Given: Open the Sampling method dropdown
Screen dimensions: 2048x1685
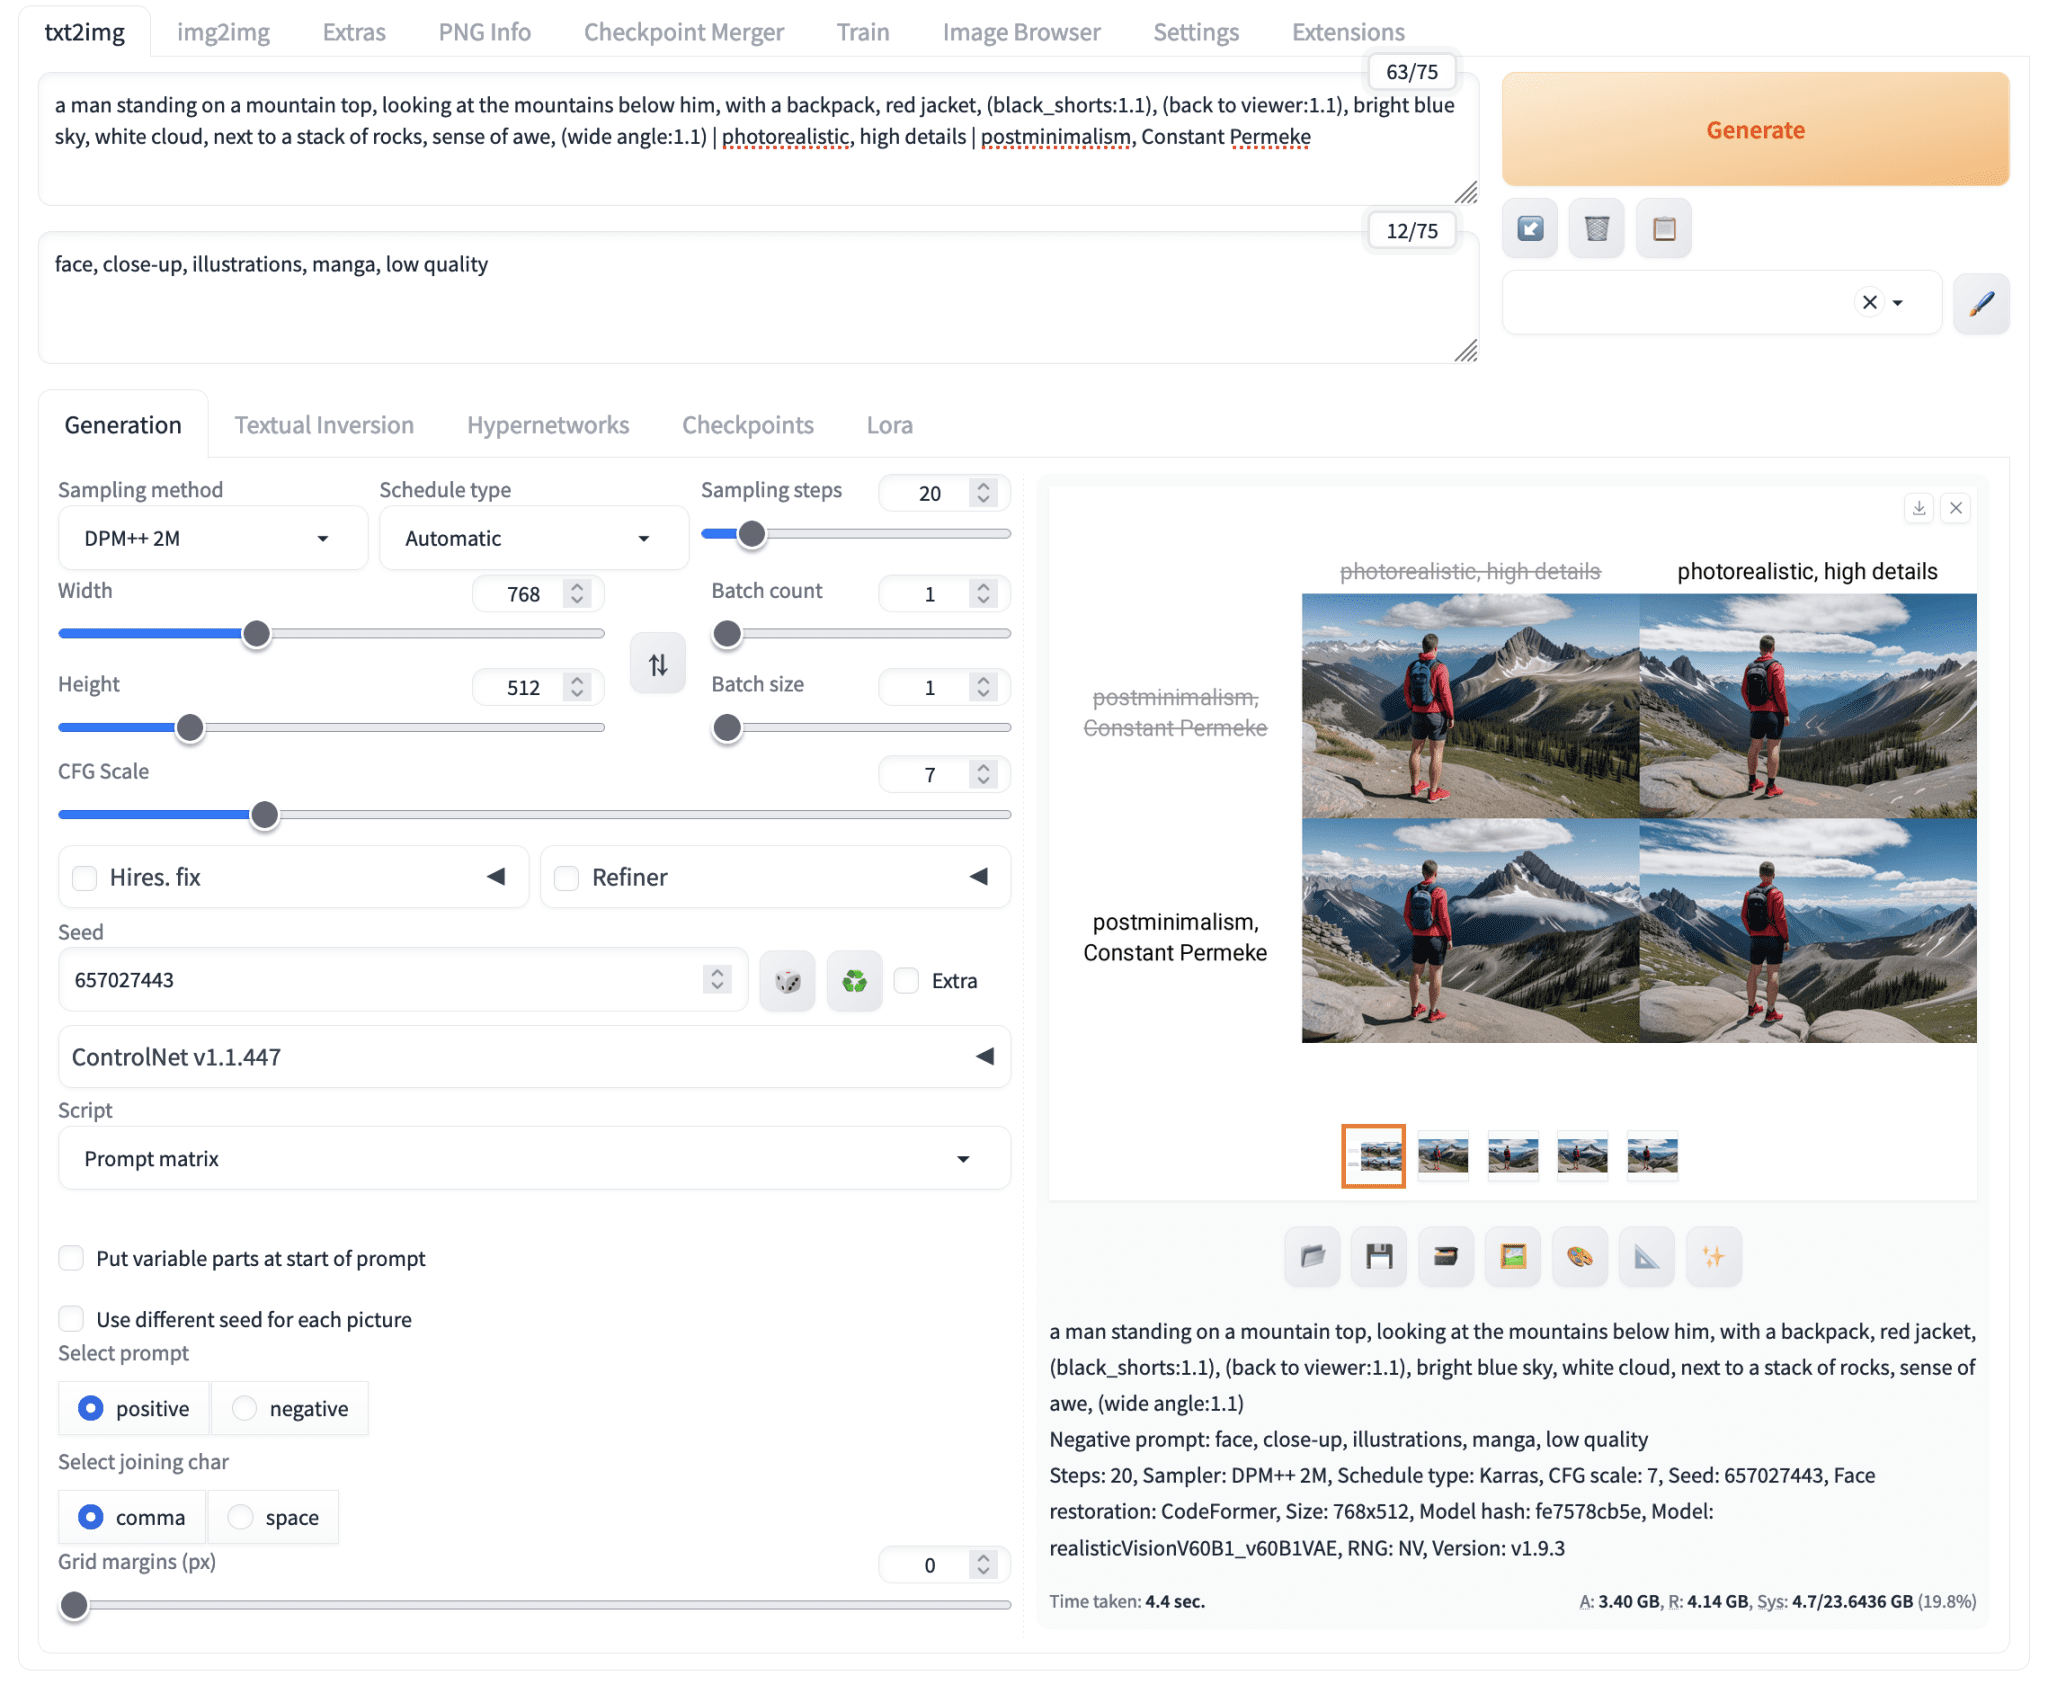Looking at the screenshot, I should click(x=212, y=538).
